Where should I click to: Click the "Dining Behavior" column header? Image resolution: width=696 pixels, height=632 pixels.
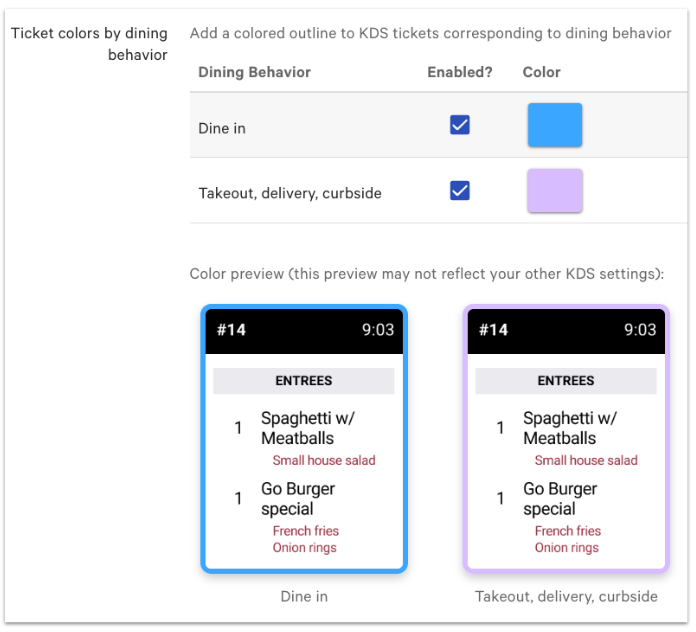[x=254, y=72]
